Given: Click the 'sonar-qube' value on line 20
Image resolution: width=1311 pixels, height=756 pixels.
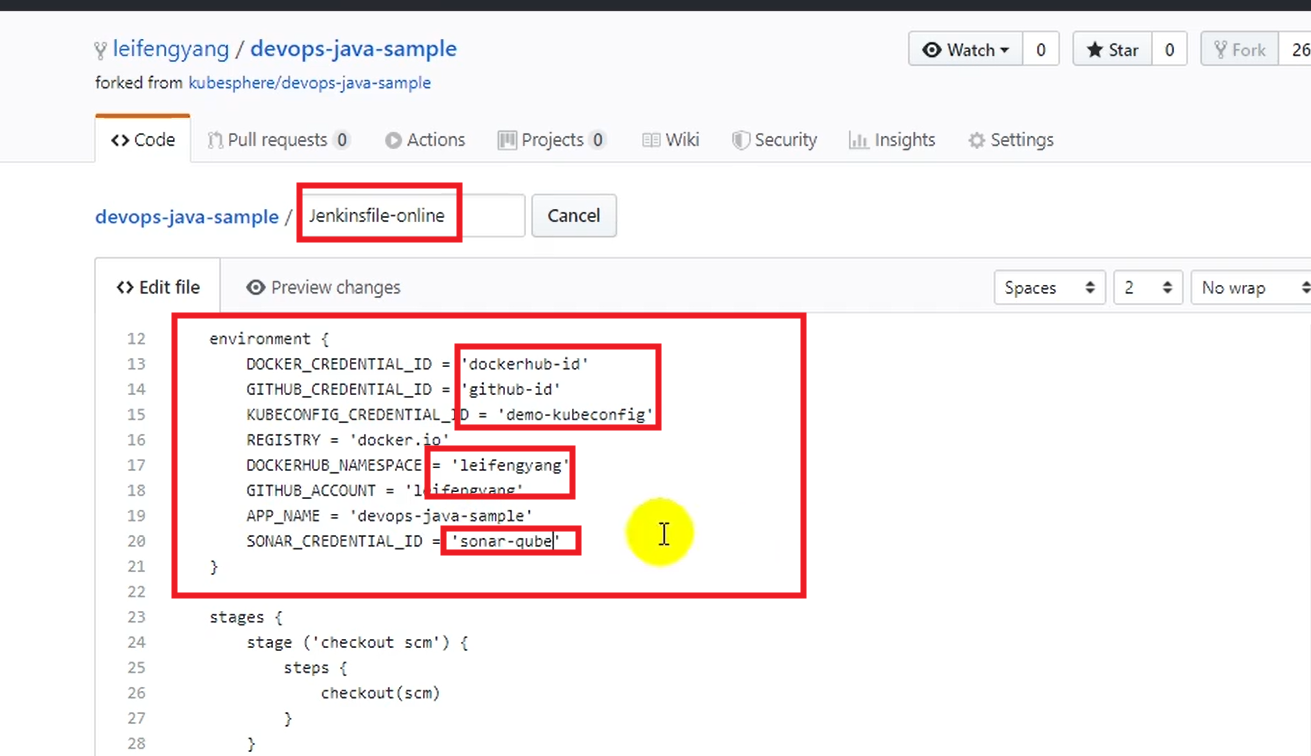Looking at the screenshot, I should click(x=507, y=541).
